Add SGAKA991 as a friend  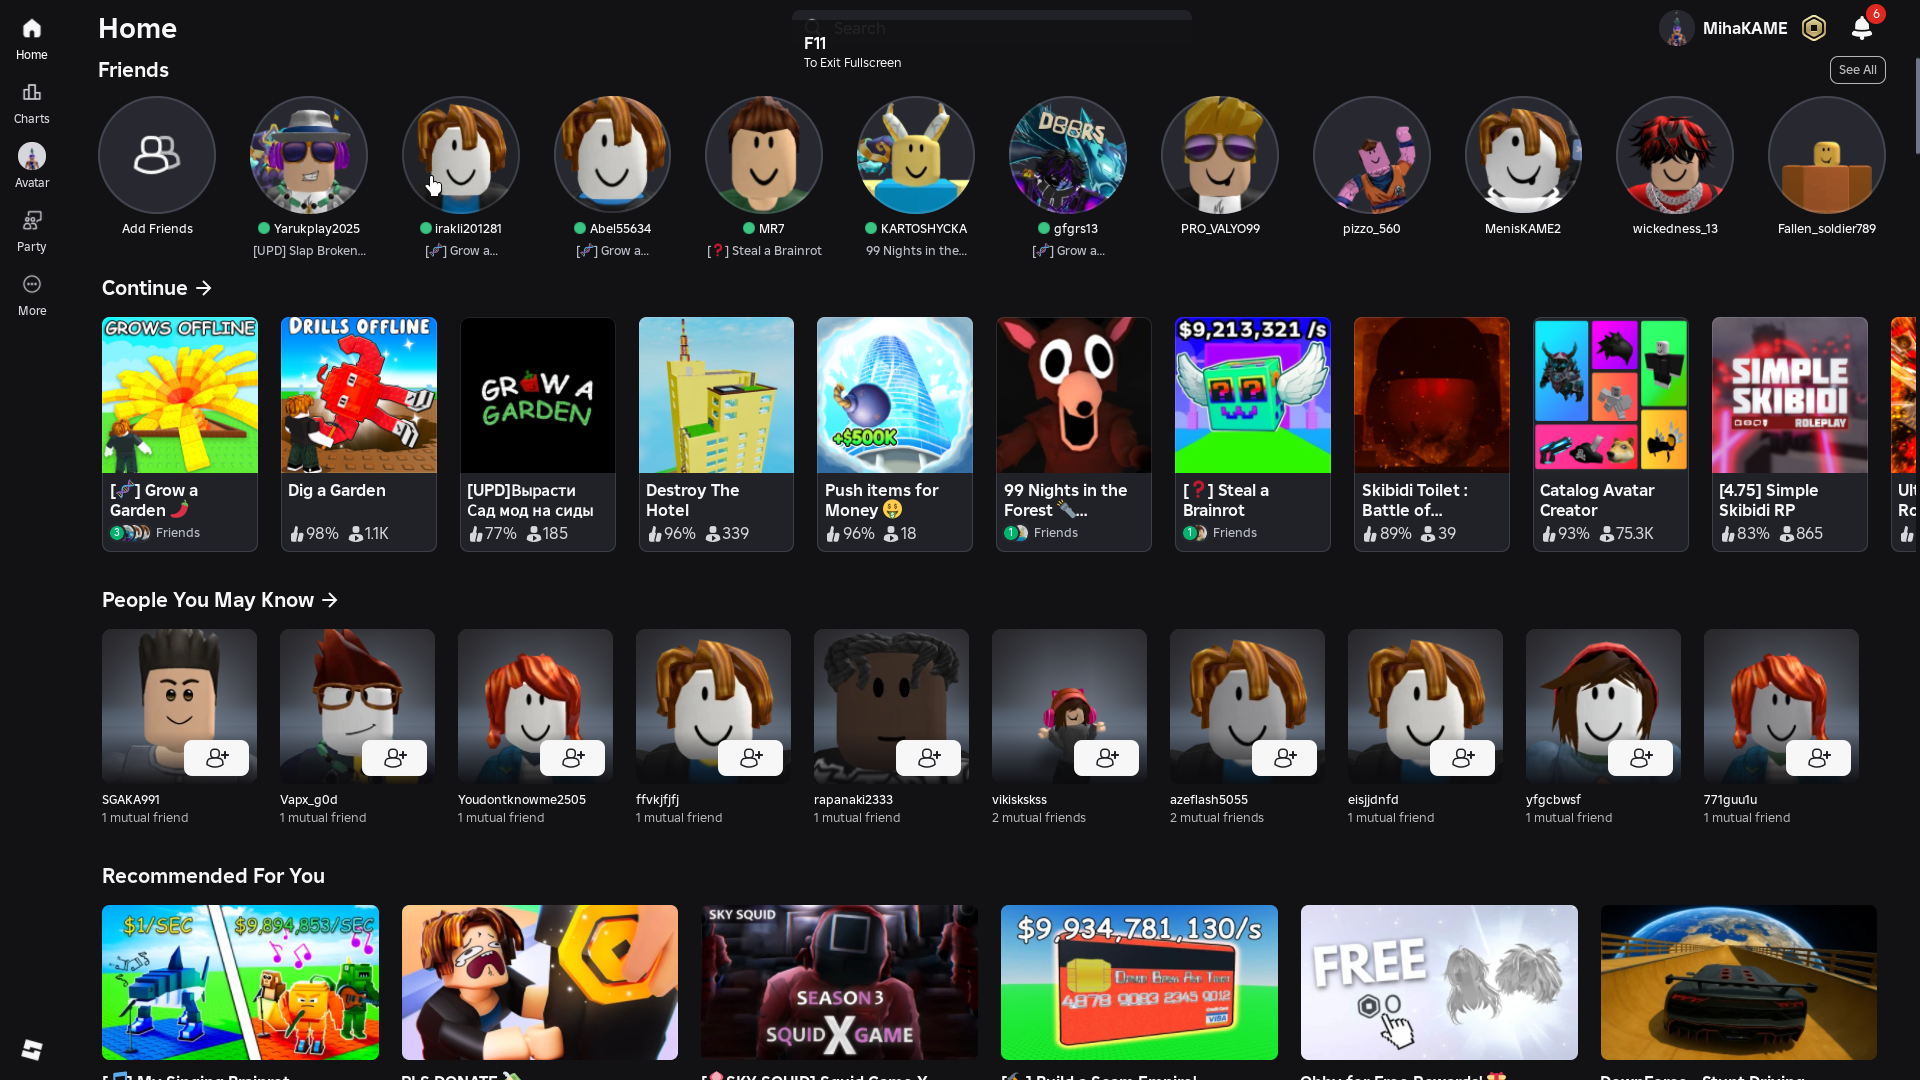click(216, 758)
